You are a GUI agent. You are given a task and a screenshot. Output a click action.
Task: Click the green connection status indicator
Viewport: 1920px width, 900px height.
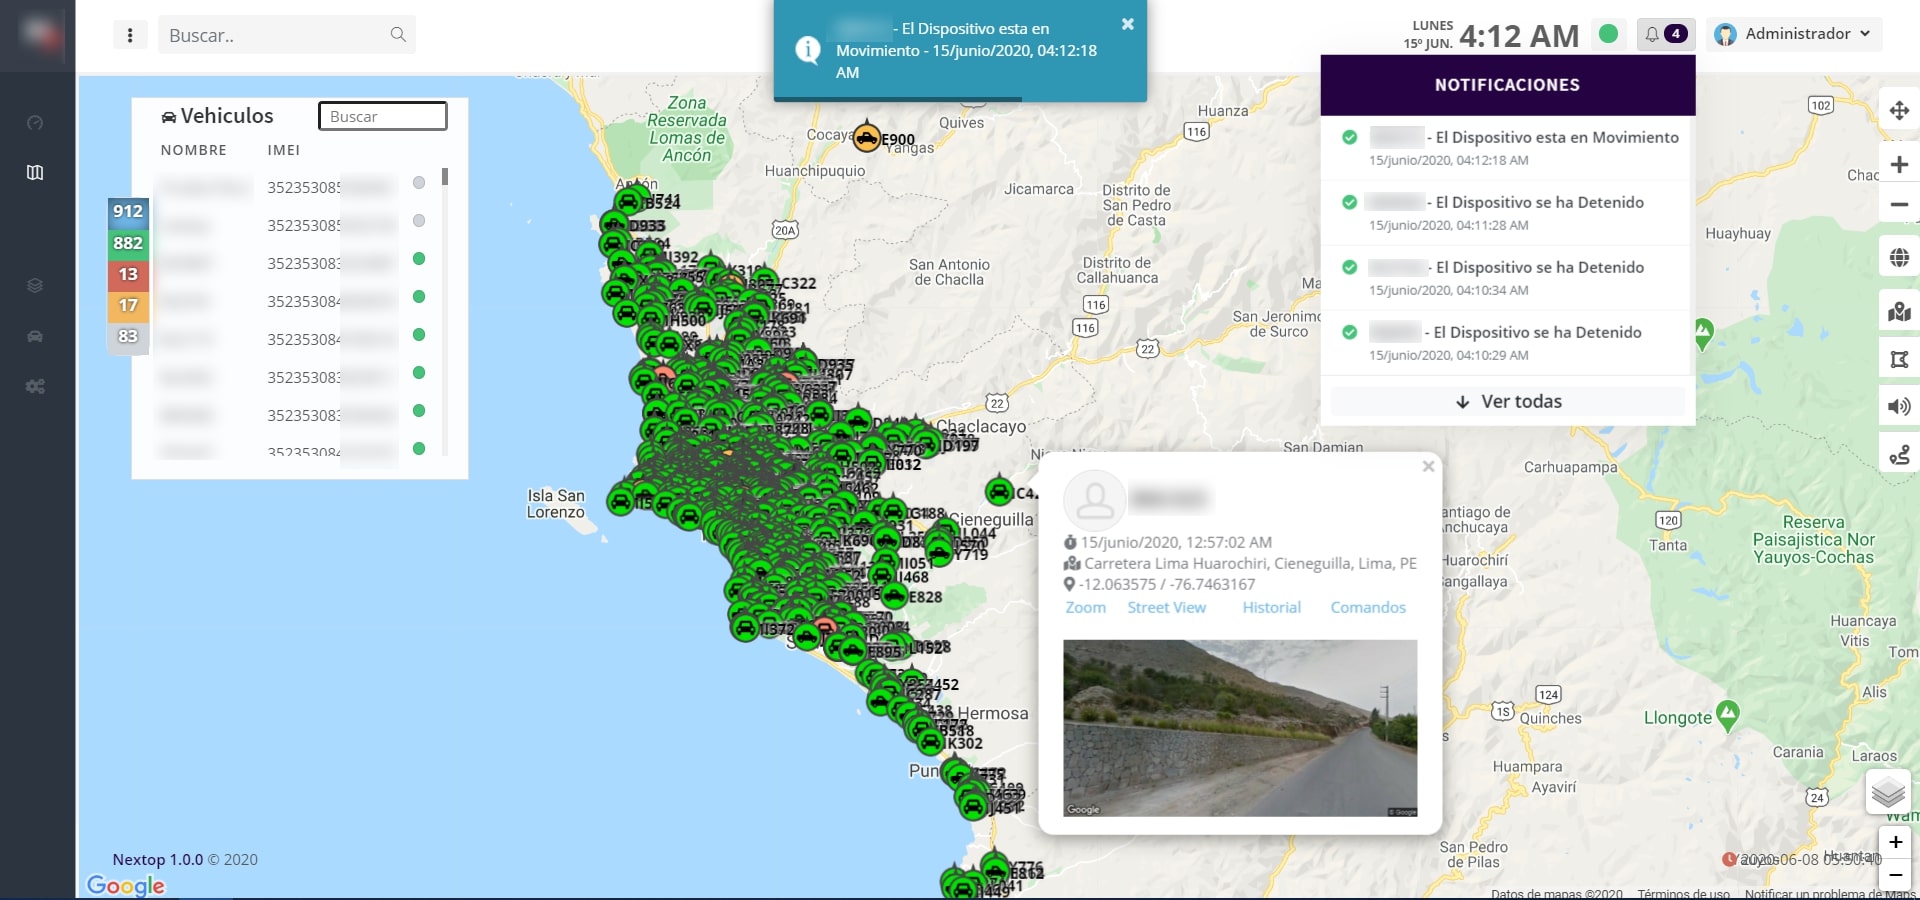point(1609,34)
